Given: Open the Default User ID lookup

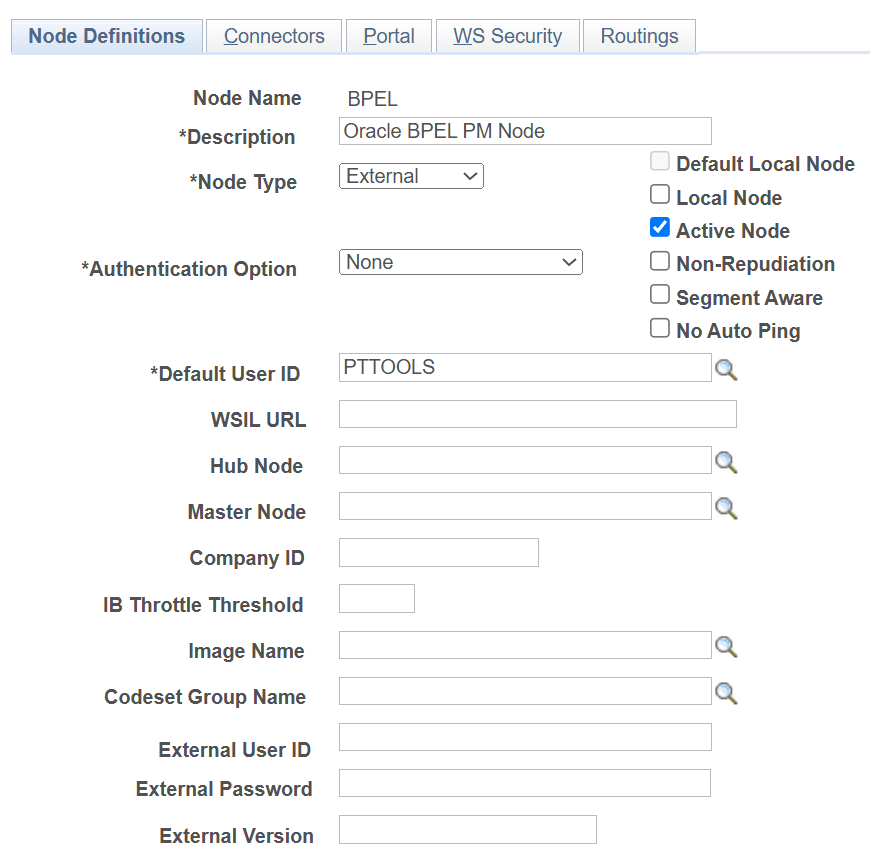Looking at the screenshot, I should pos(727,370).
